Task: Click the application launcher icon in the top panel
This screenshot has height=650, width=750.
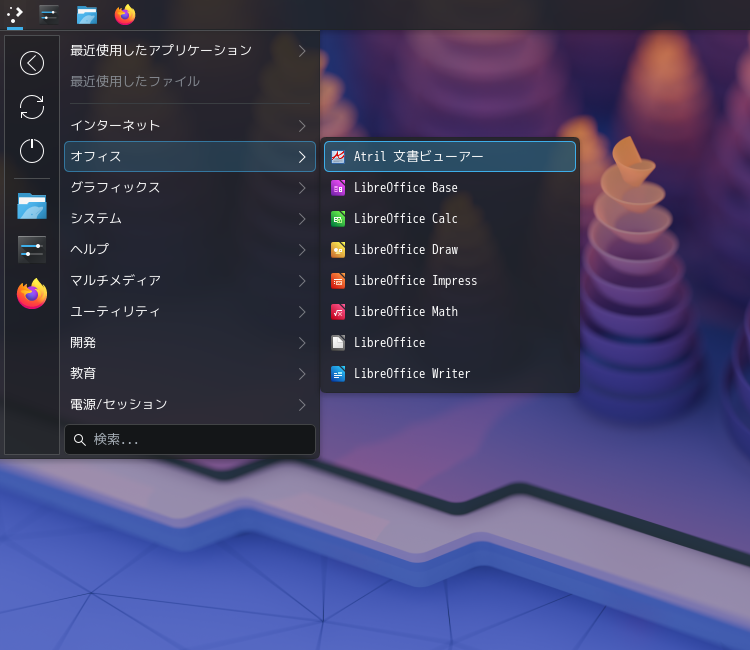Action: click(15, 15)
